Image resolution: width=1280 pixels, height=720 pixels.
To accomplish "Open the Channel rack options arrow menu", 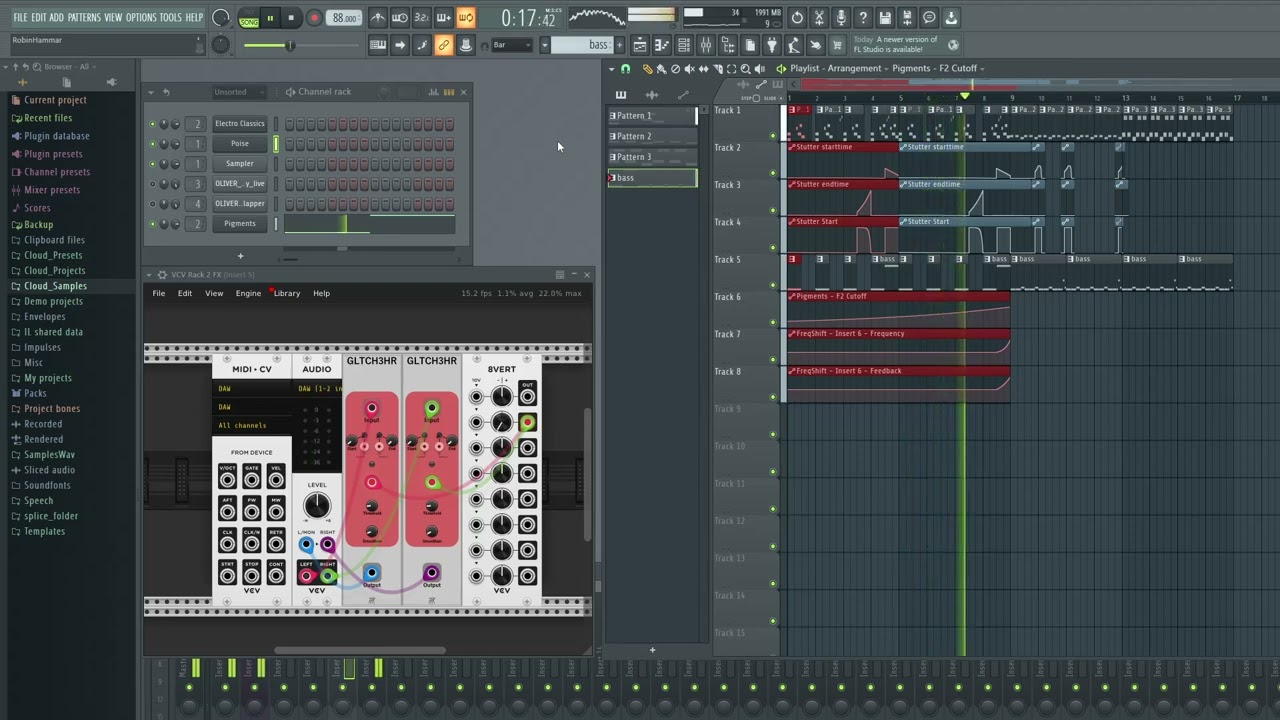I will (x=152, y=92).
